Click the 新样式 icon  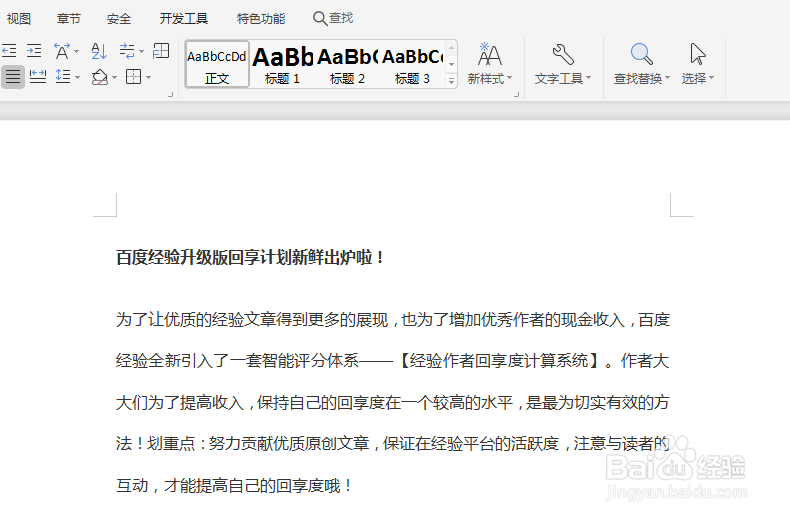[490, 54]
